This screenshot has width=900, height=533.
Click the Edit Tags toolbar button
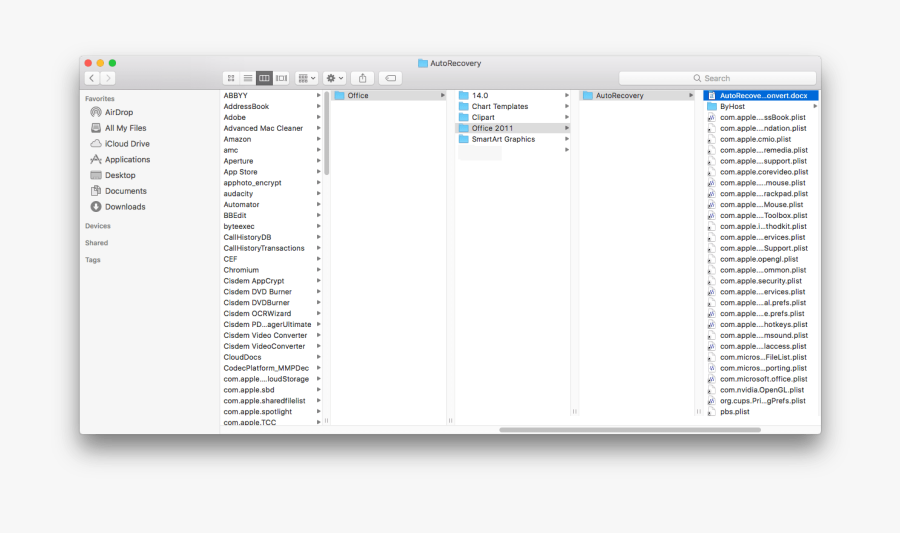pos(390,78)
